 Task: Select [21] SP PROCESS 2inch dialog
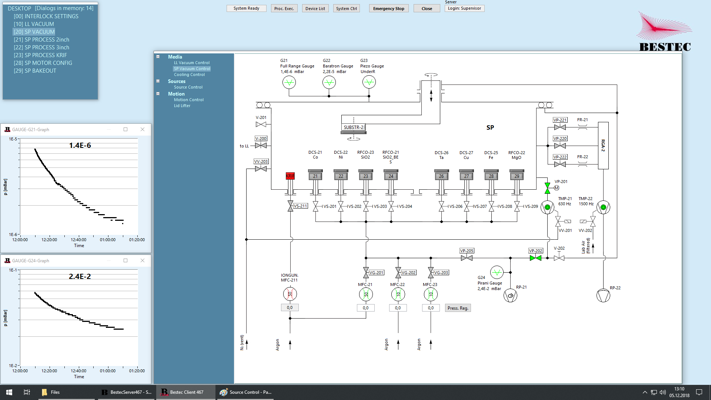click(x=41, y=40)
